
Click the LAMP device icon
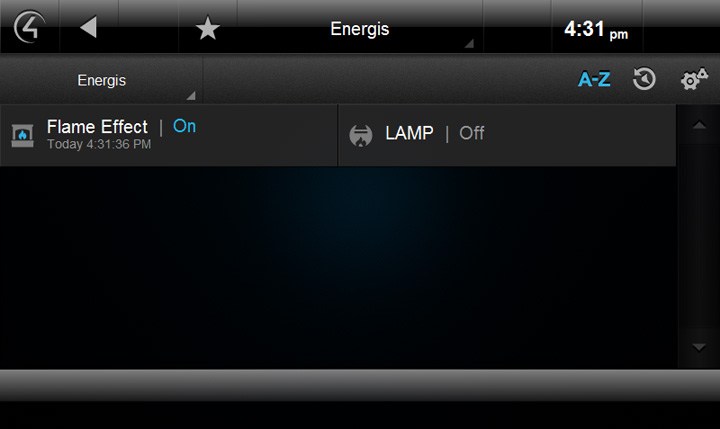(x=361, y=135)
